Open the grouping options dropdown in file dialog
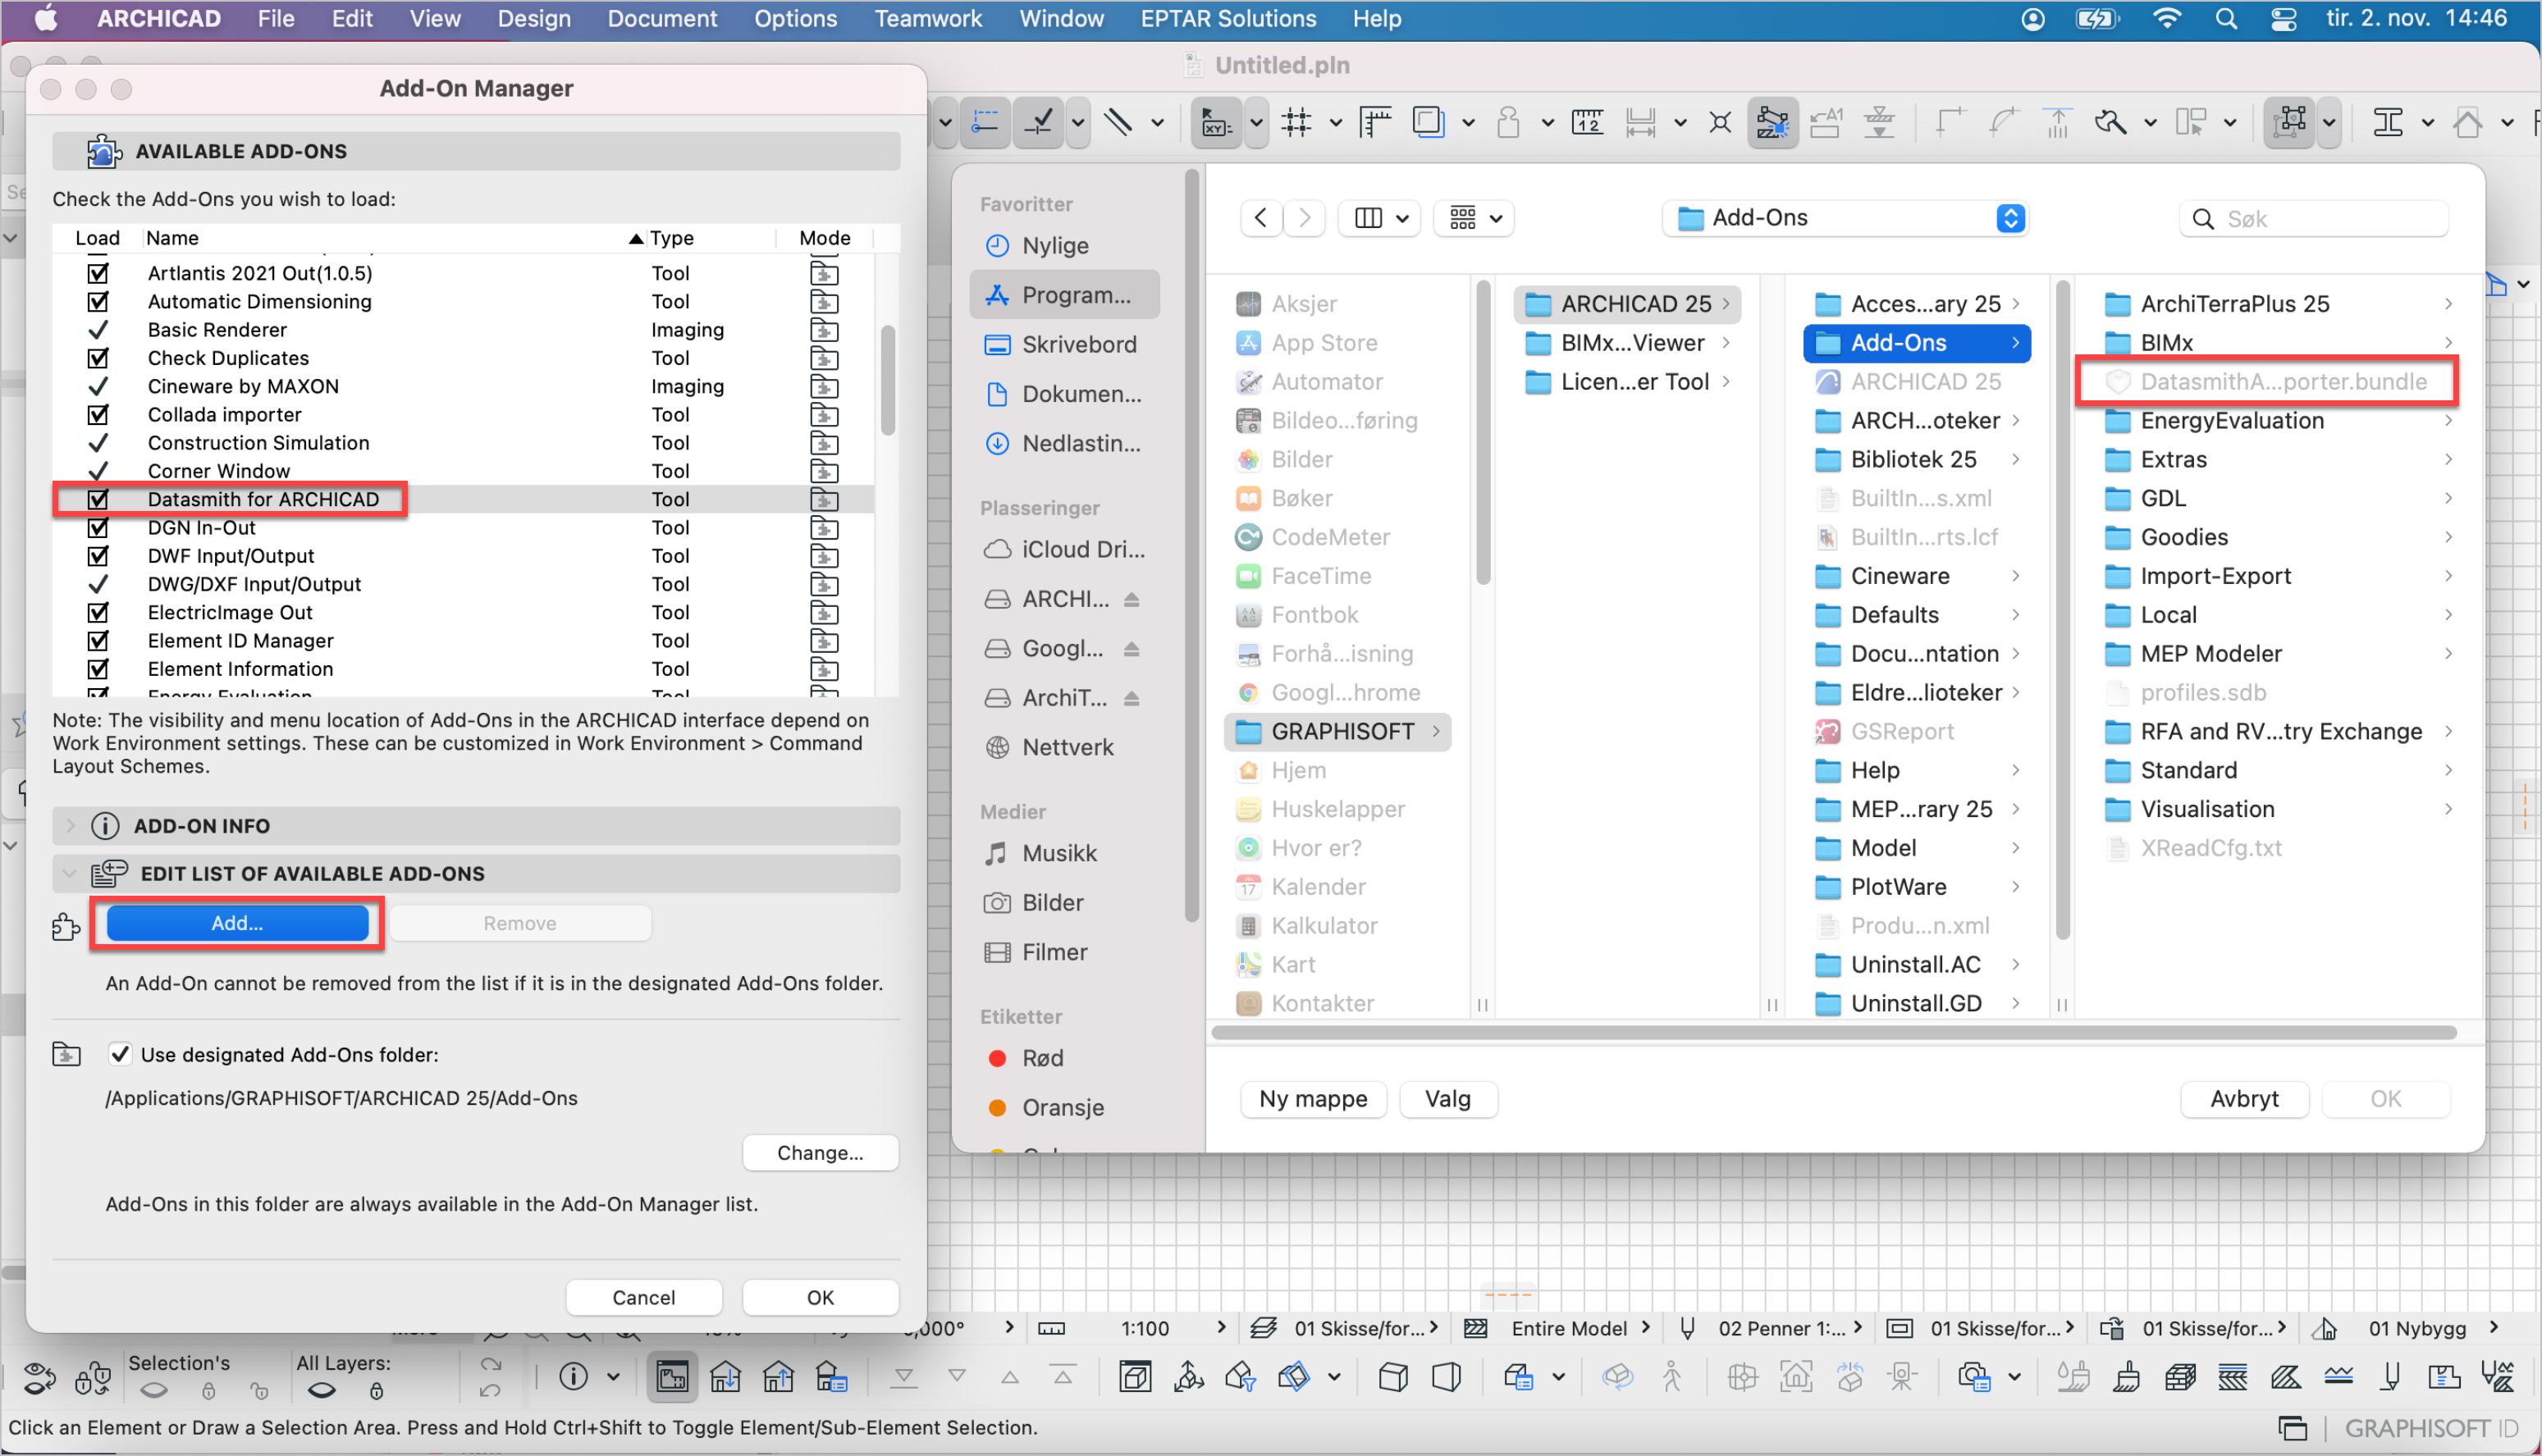This screenshot has height=1456, width=2542. tap(1475, 218)
